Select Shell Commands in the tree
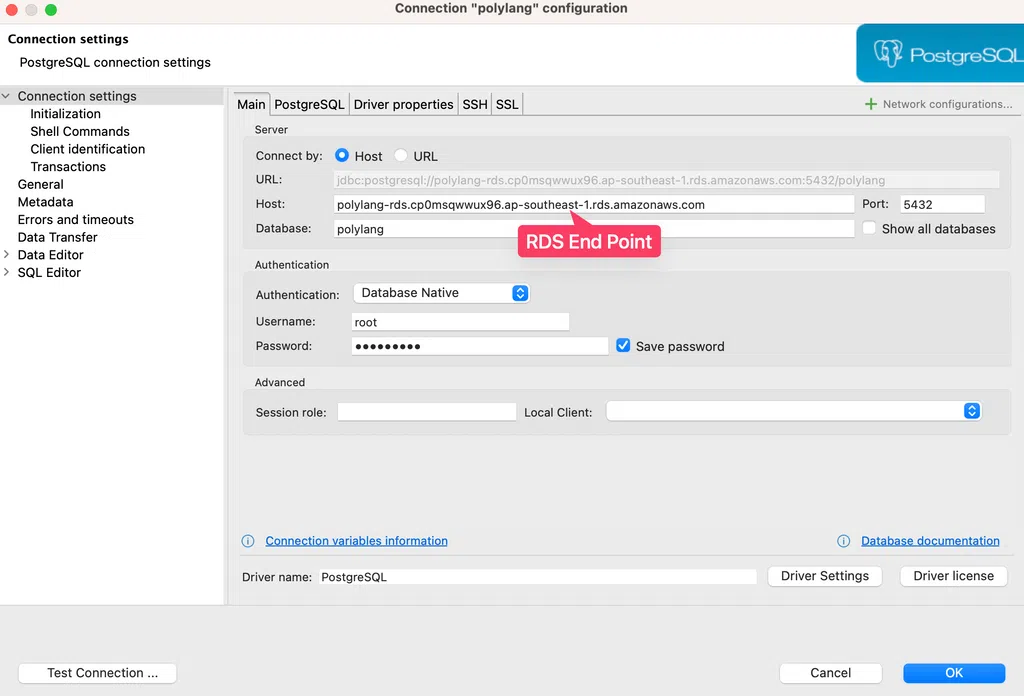 click(x=80, y=131)
